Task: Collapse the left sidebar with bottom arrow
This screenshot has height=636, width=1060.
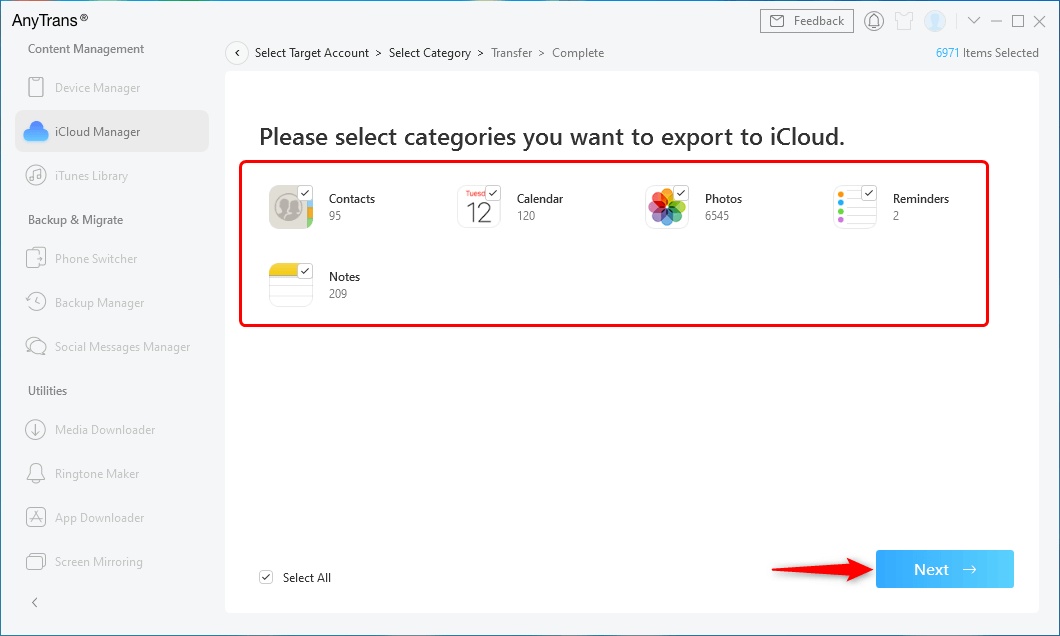Action: pos(35,602)
